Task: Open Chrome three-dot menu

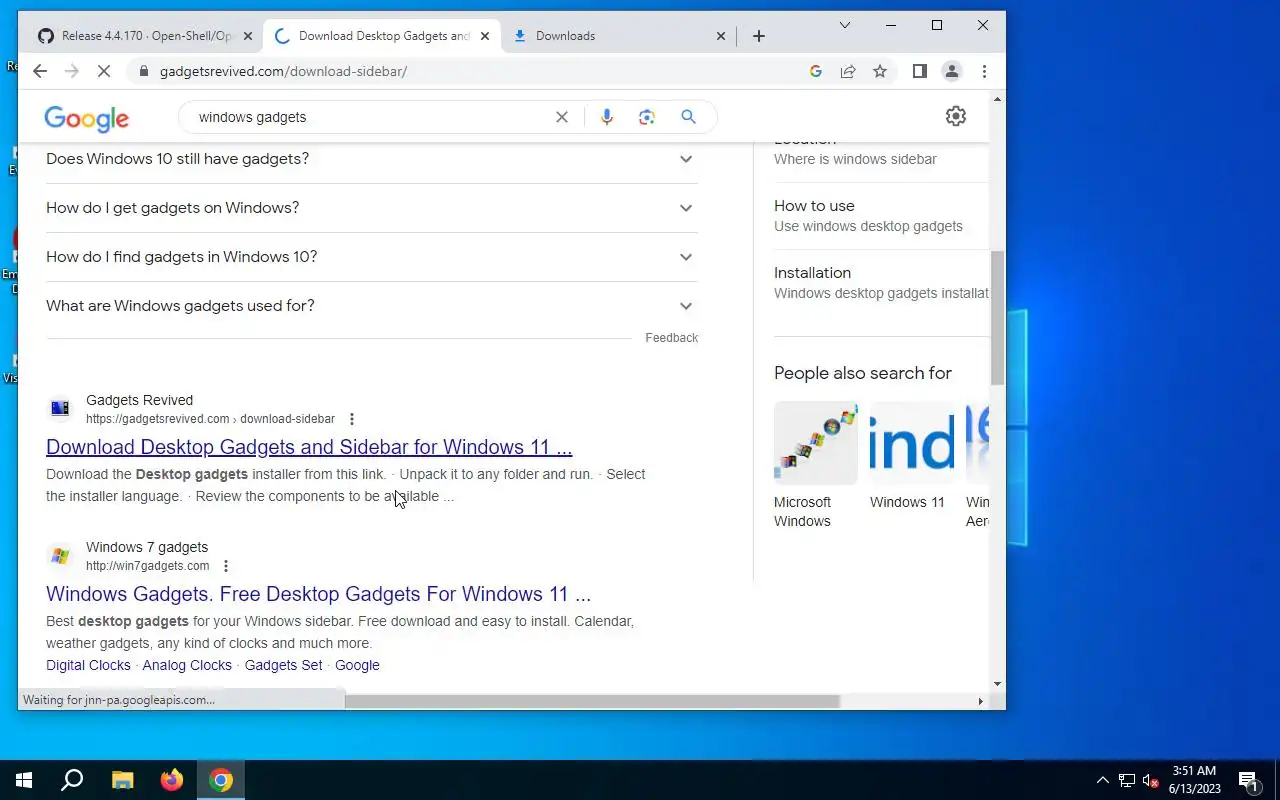Action: (984, 71)
